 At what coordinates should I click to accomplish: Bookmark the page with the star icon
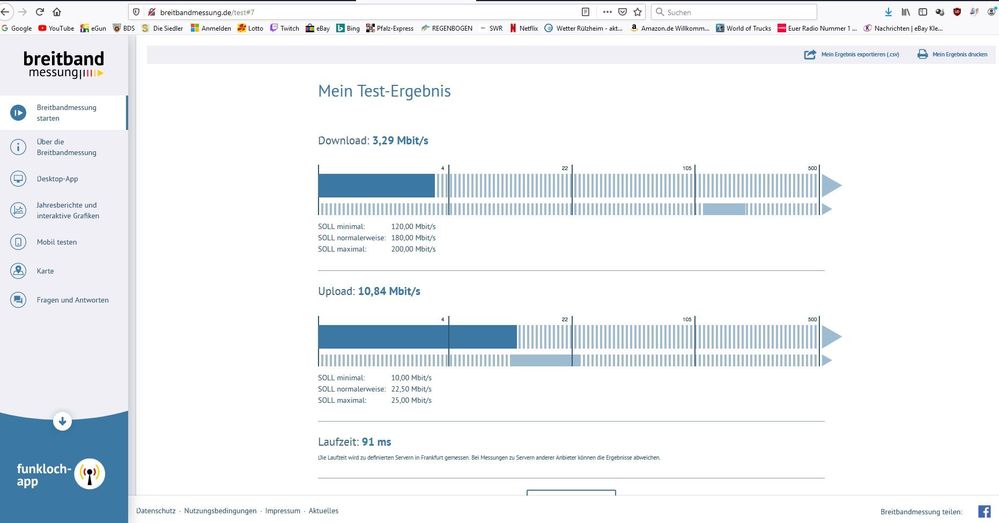click(638, 12)
